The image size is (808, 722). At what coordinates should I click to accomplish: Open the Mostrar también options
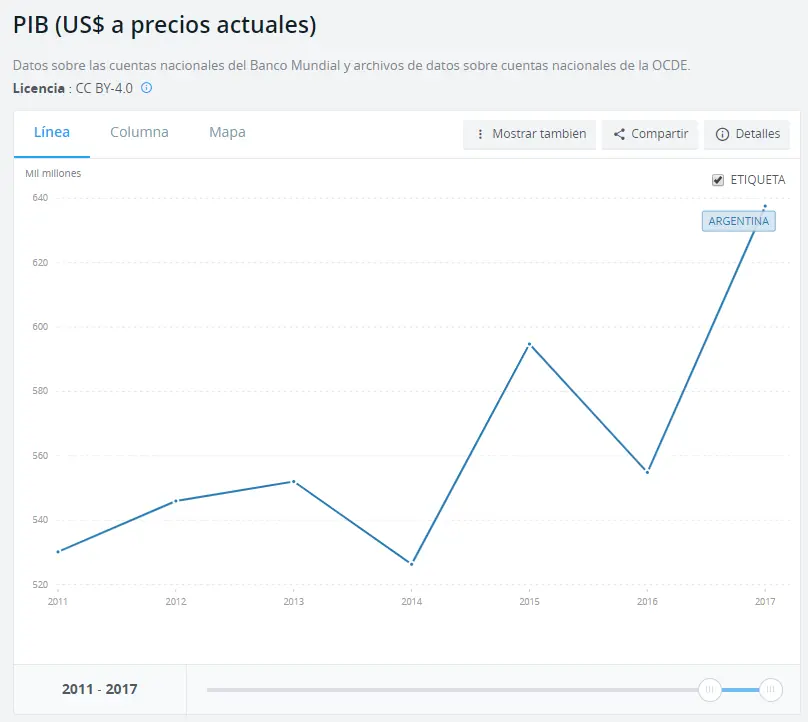pos(529,134)
